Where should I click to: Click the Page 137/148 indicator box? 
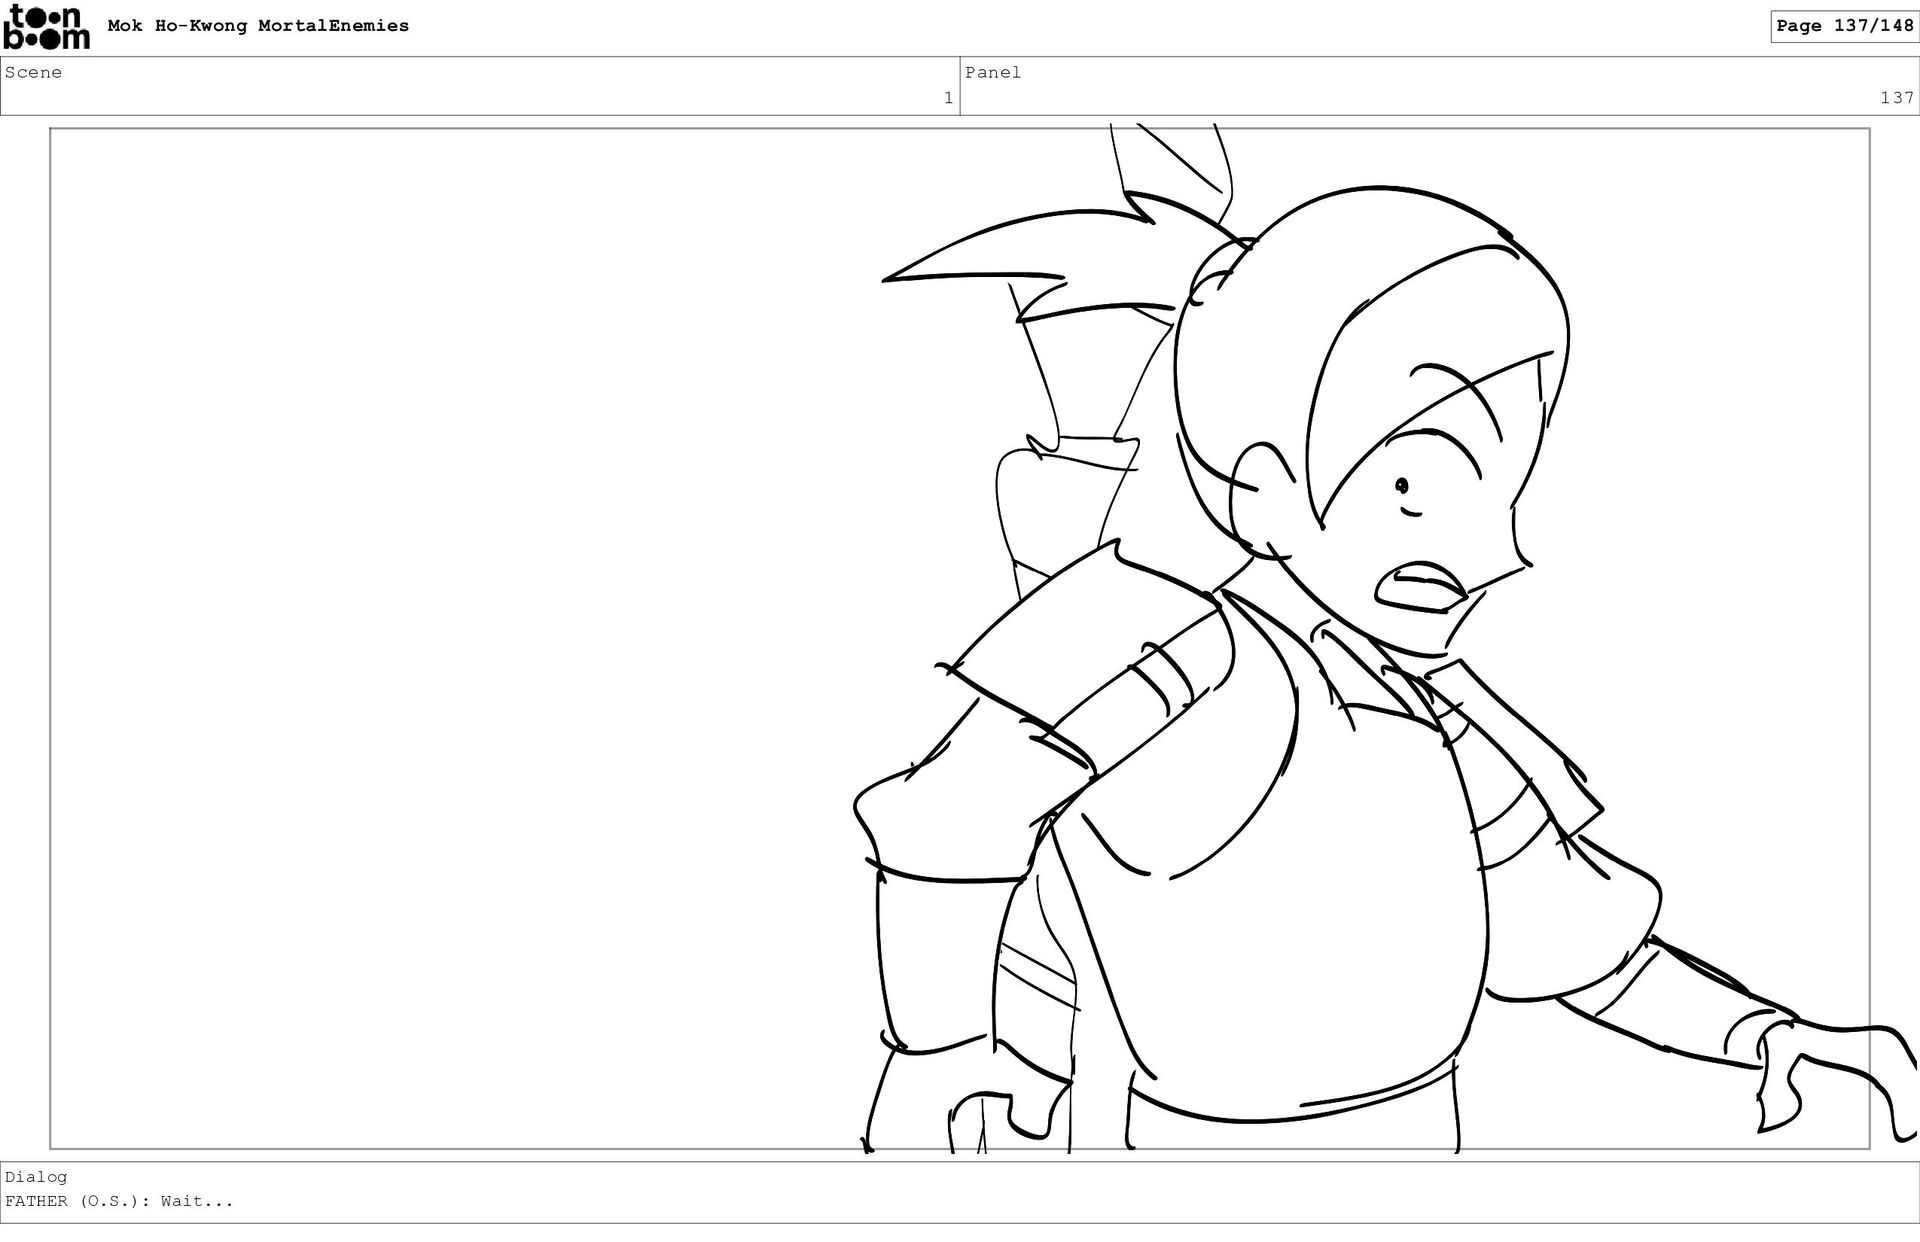[x=1844, y=26]
